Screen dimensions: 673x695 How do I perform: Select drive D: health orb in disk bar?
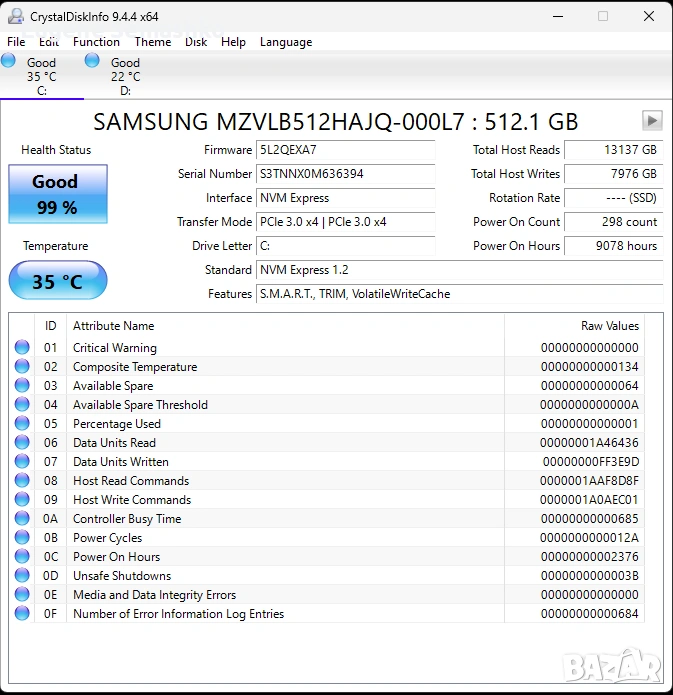pos(92,61)
